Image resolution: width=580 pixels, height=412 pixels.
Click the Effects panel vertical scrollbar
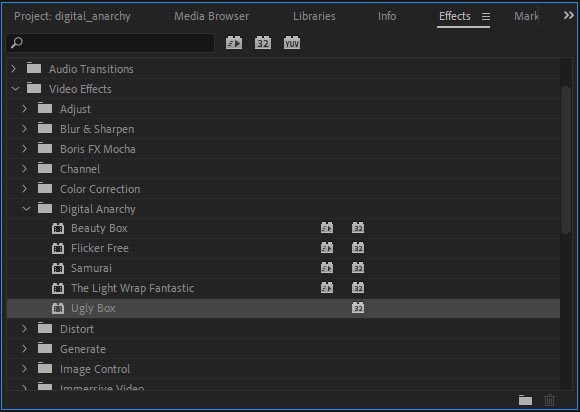click(x=566, y=160)
